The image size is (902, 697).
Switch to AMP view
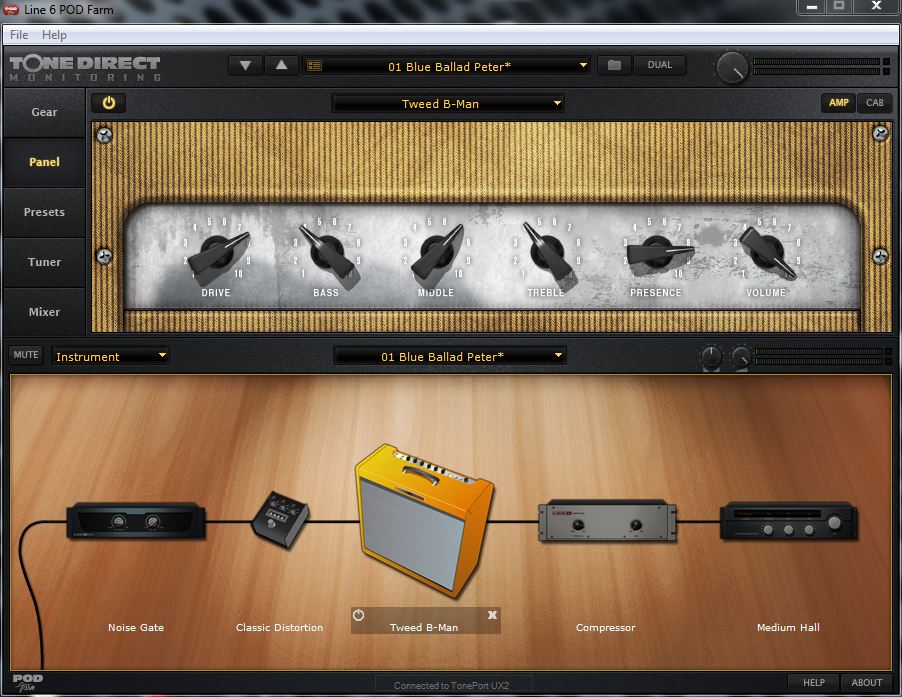(838, 103)
